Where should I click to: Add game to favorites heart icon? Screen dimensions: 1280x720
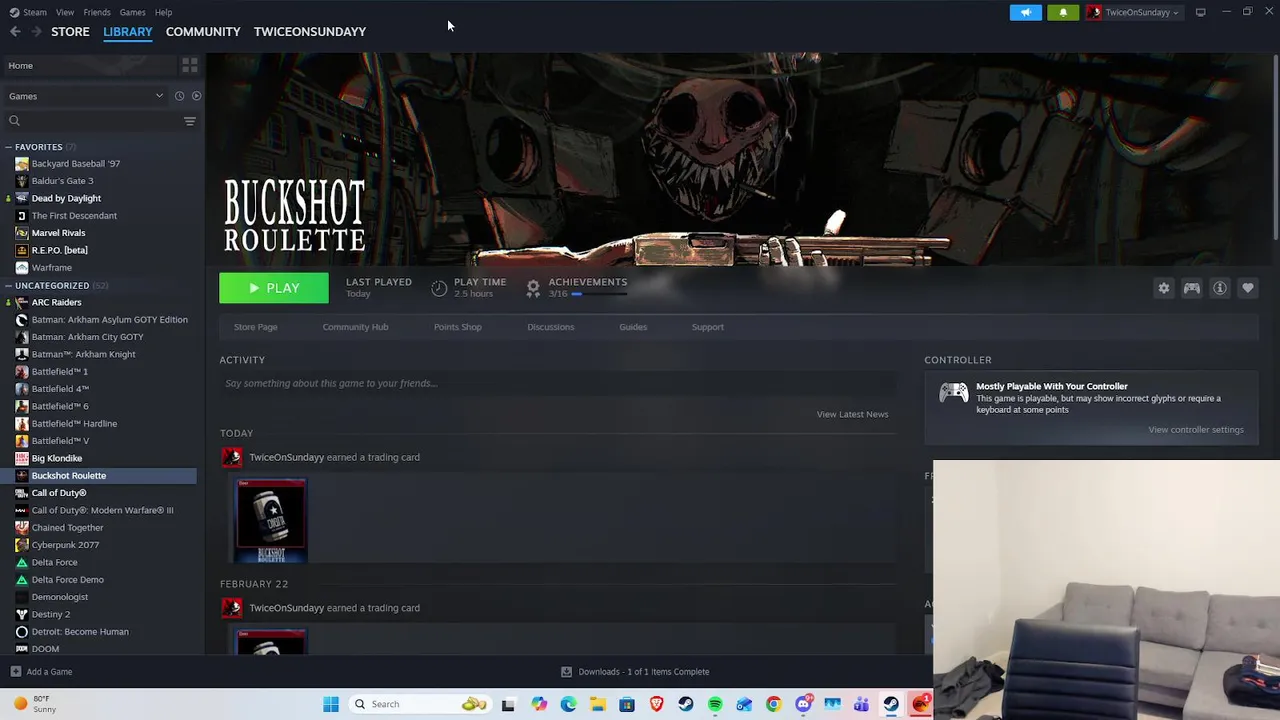click(x=1248, y=288)
